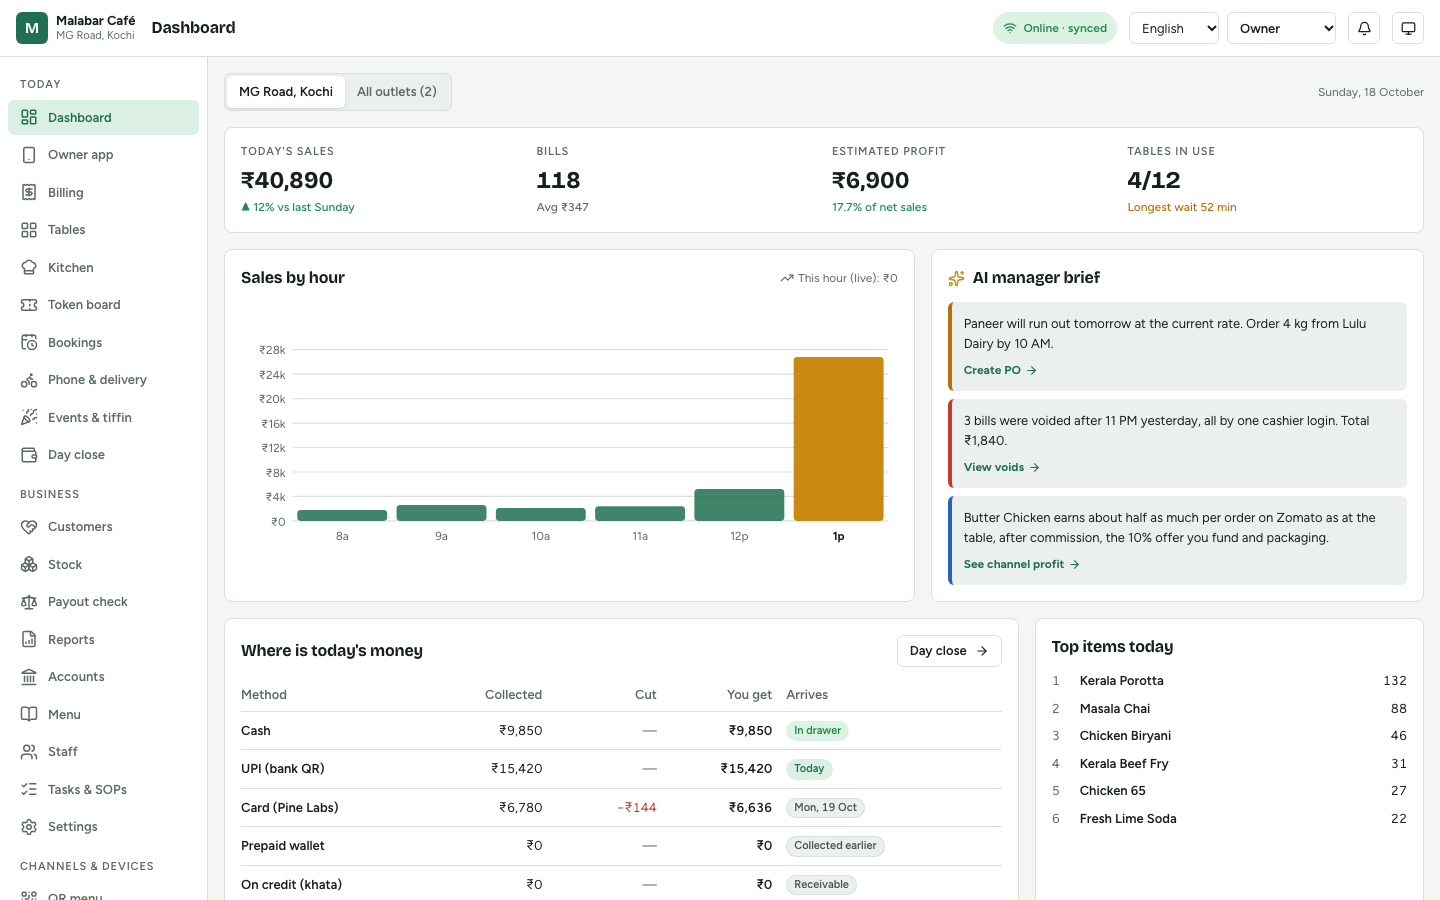Click Day close button in money panel
Viewport: 1440px width, 900px height.
[949, 651]
